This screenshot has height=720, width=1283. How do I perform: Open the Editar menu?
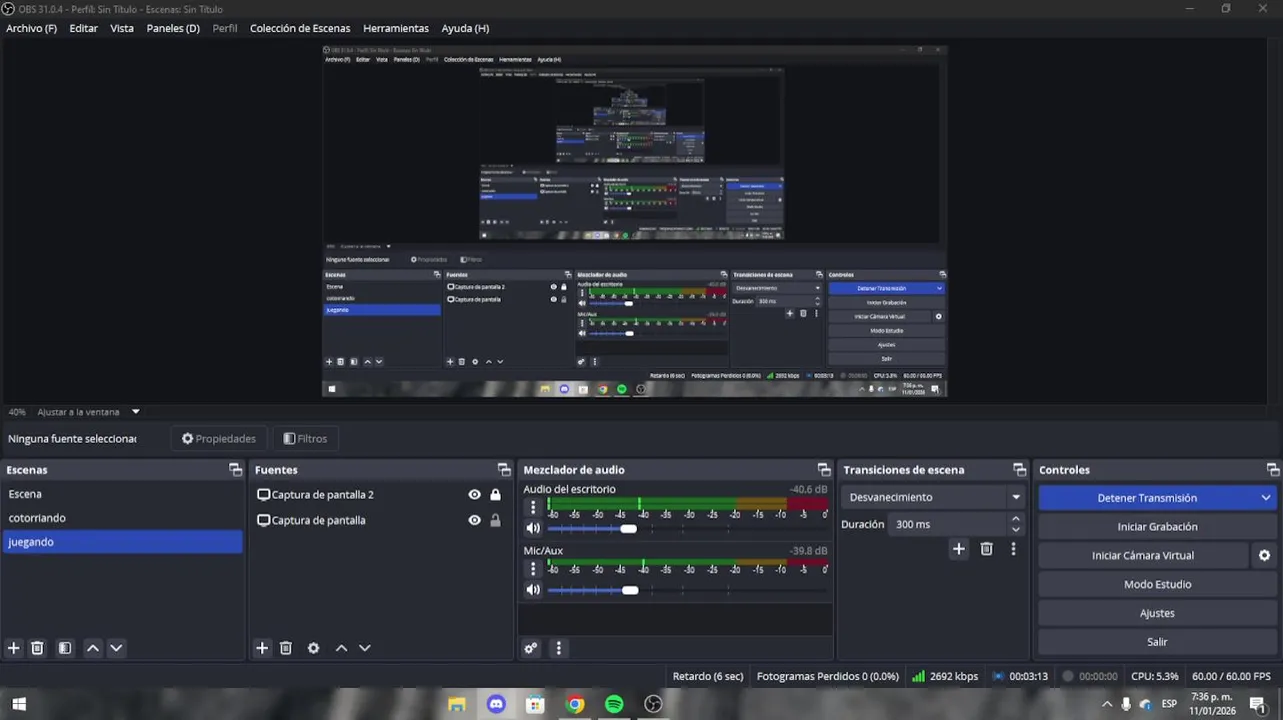[83, 28]
